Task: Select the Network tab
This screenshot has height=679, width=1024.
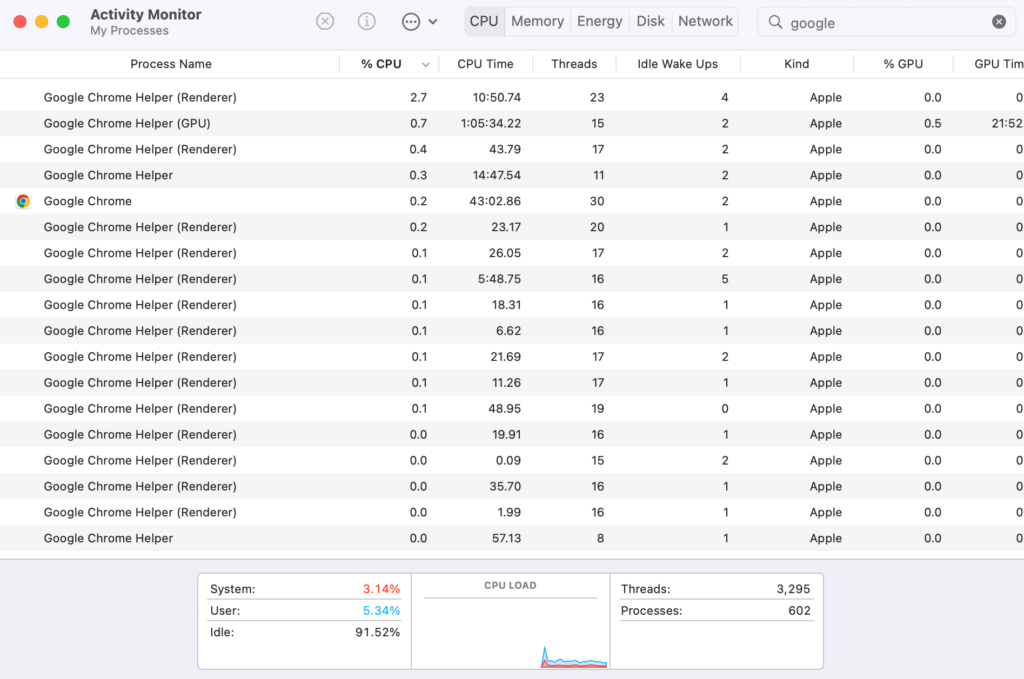Action: pos(705,21)
